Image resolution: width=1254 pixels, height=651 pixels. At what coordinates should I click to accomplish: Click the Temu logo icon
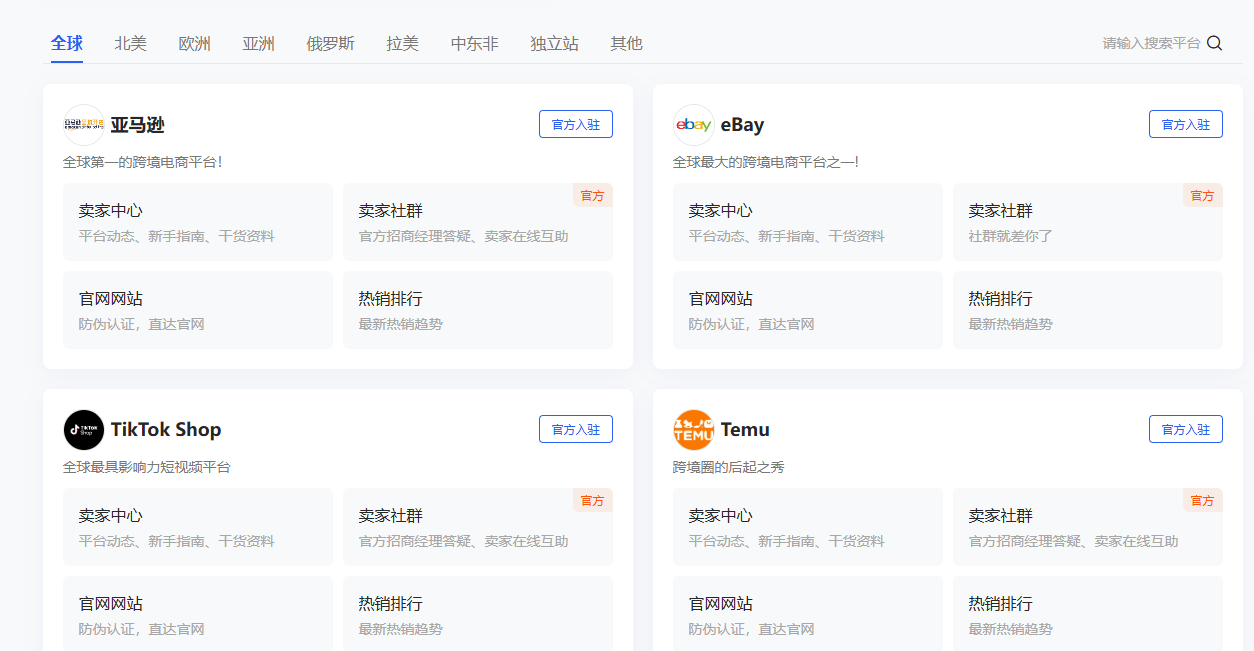tap(694, 430)
